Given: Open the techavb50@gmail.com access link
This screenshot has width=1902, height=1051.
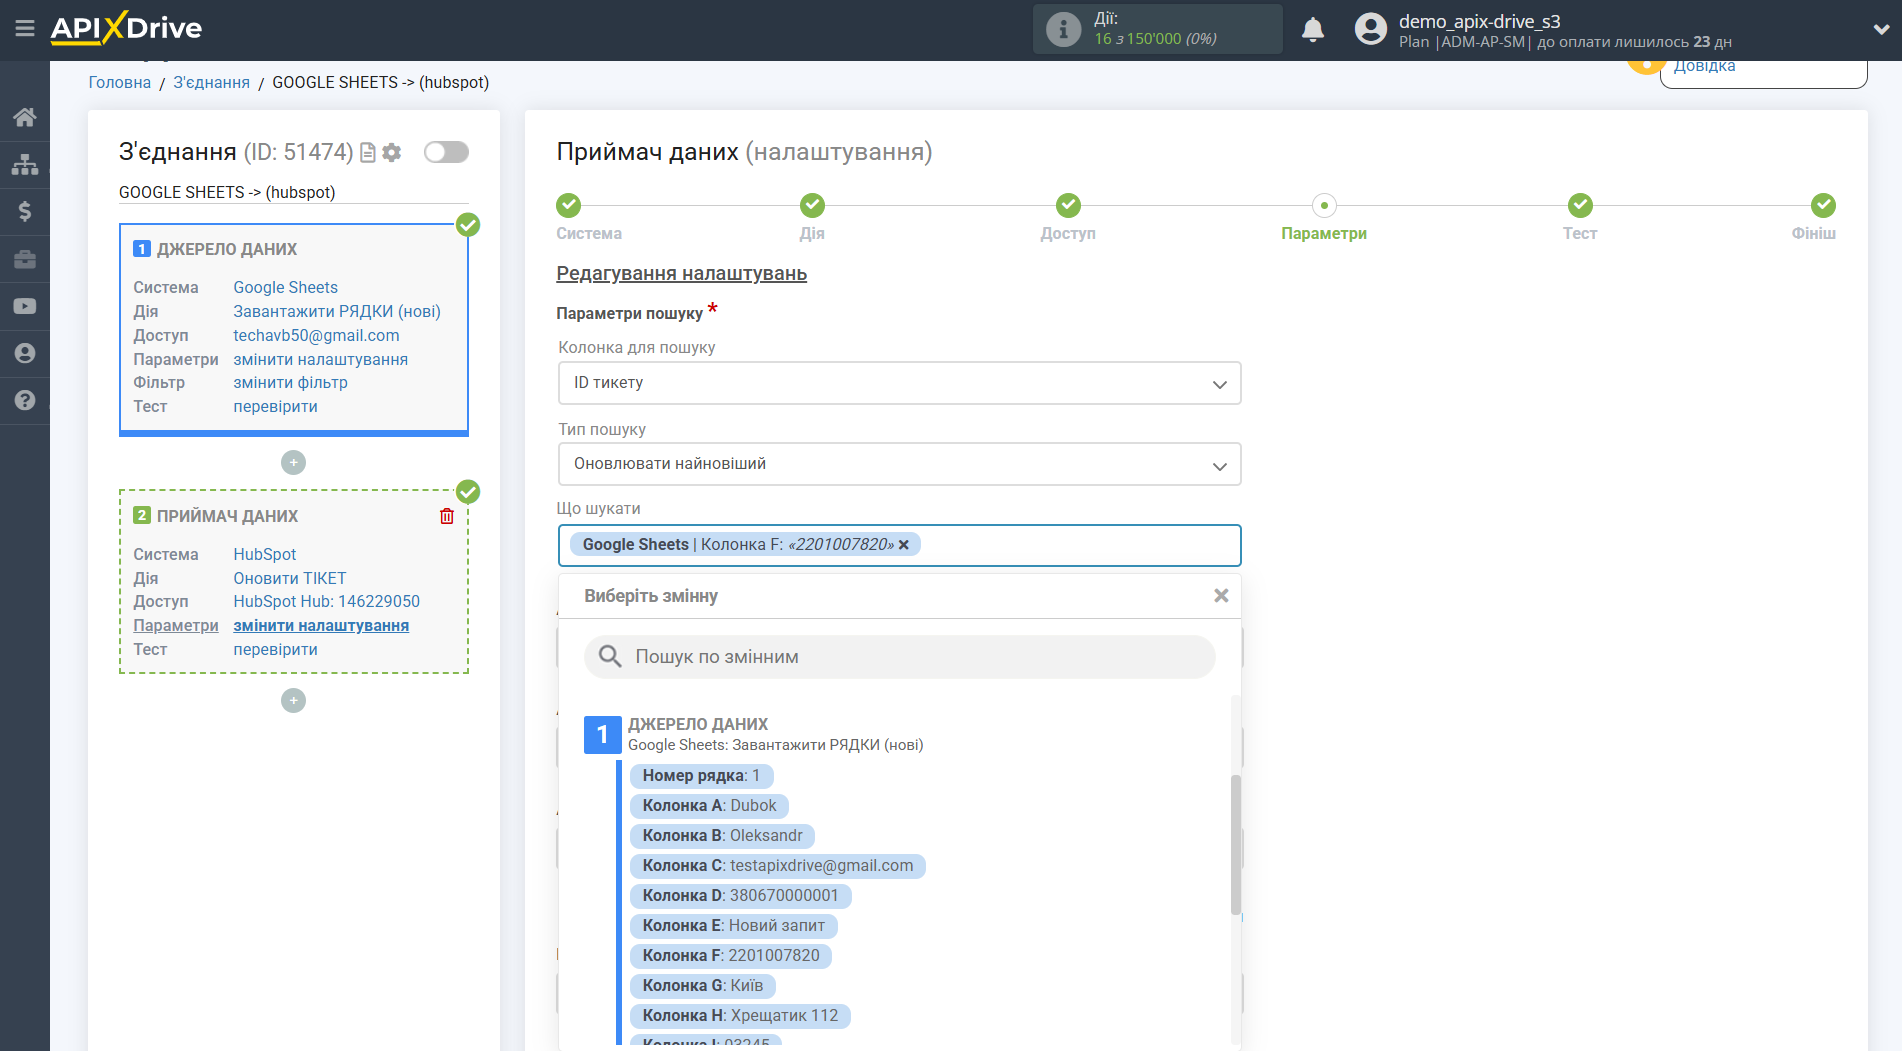Looking at the screenshot, I should [316, 335].
